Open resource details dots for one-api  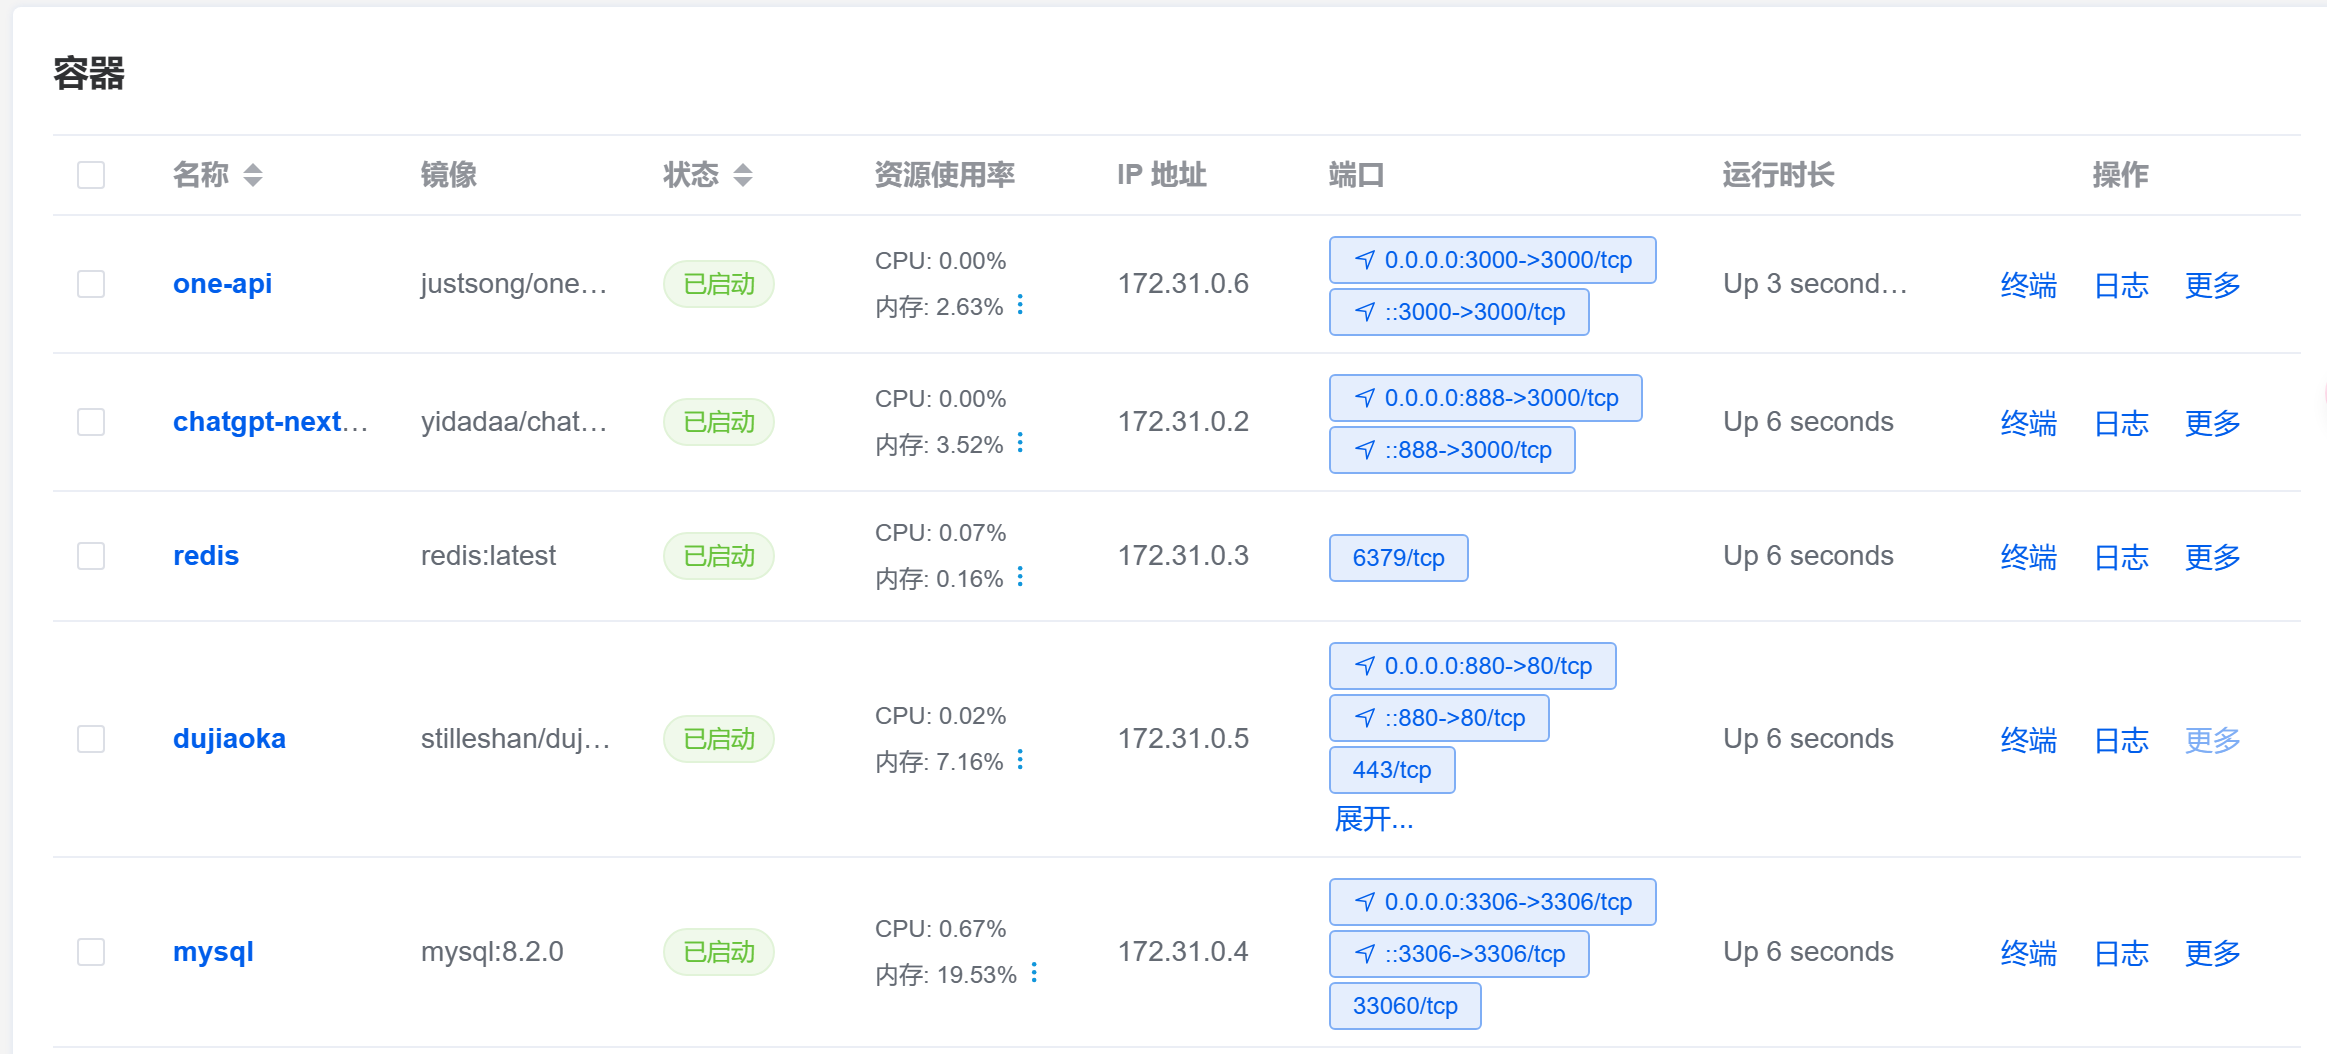pos(1020,305)
